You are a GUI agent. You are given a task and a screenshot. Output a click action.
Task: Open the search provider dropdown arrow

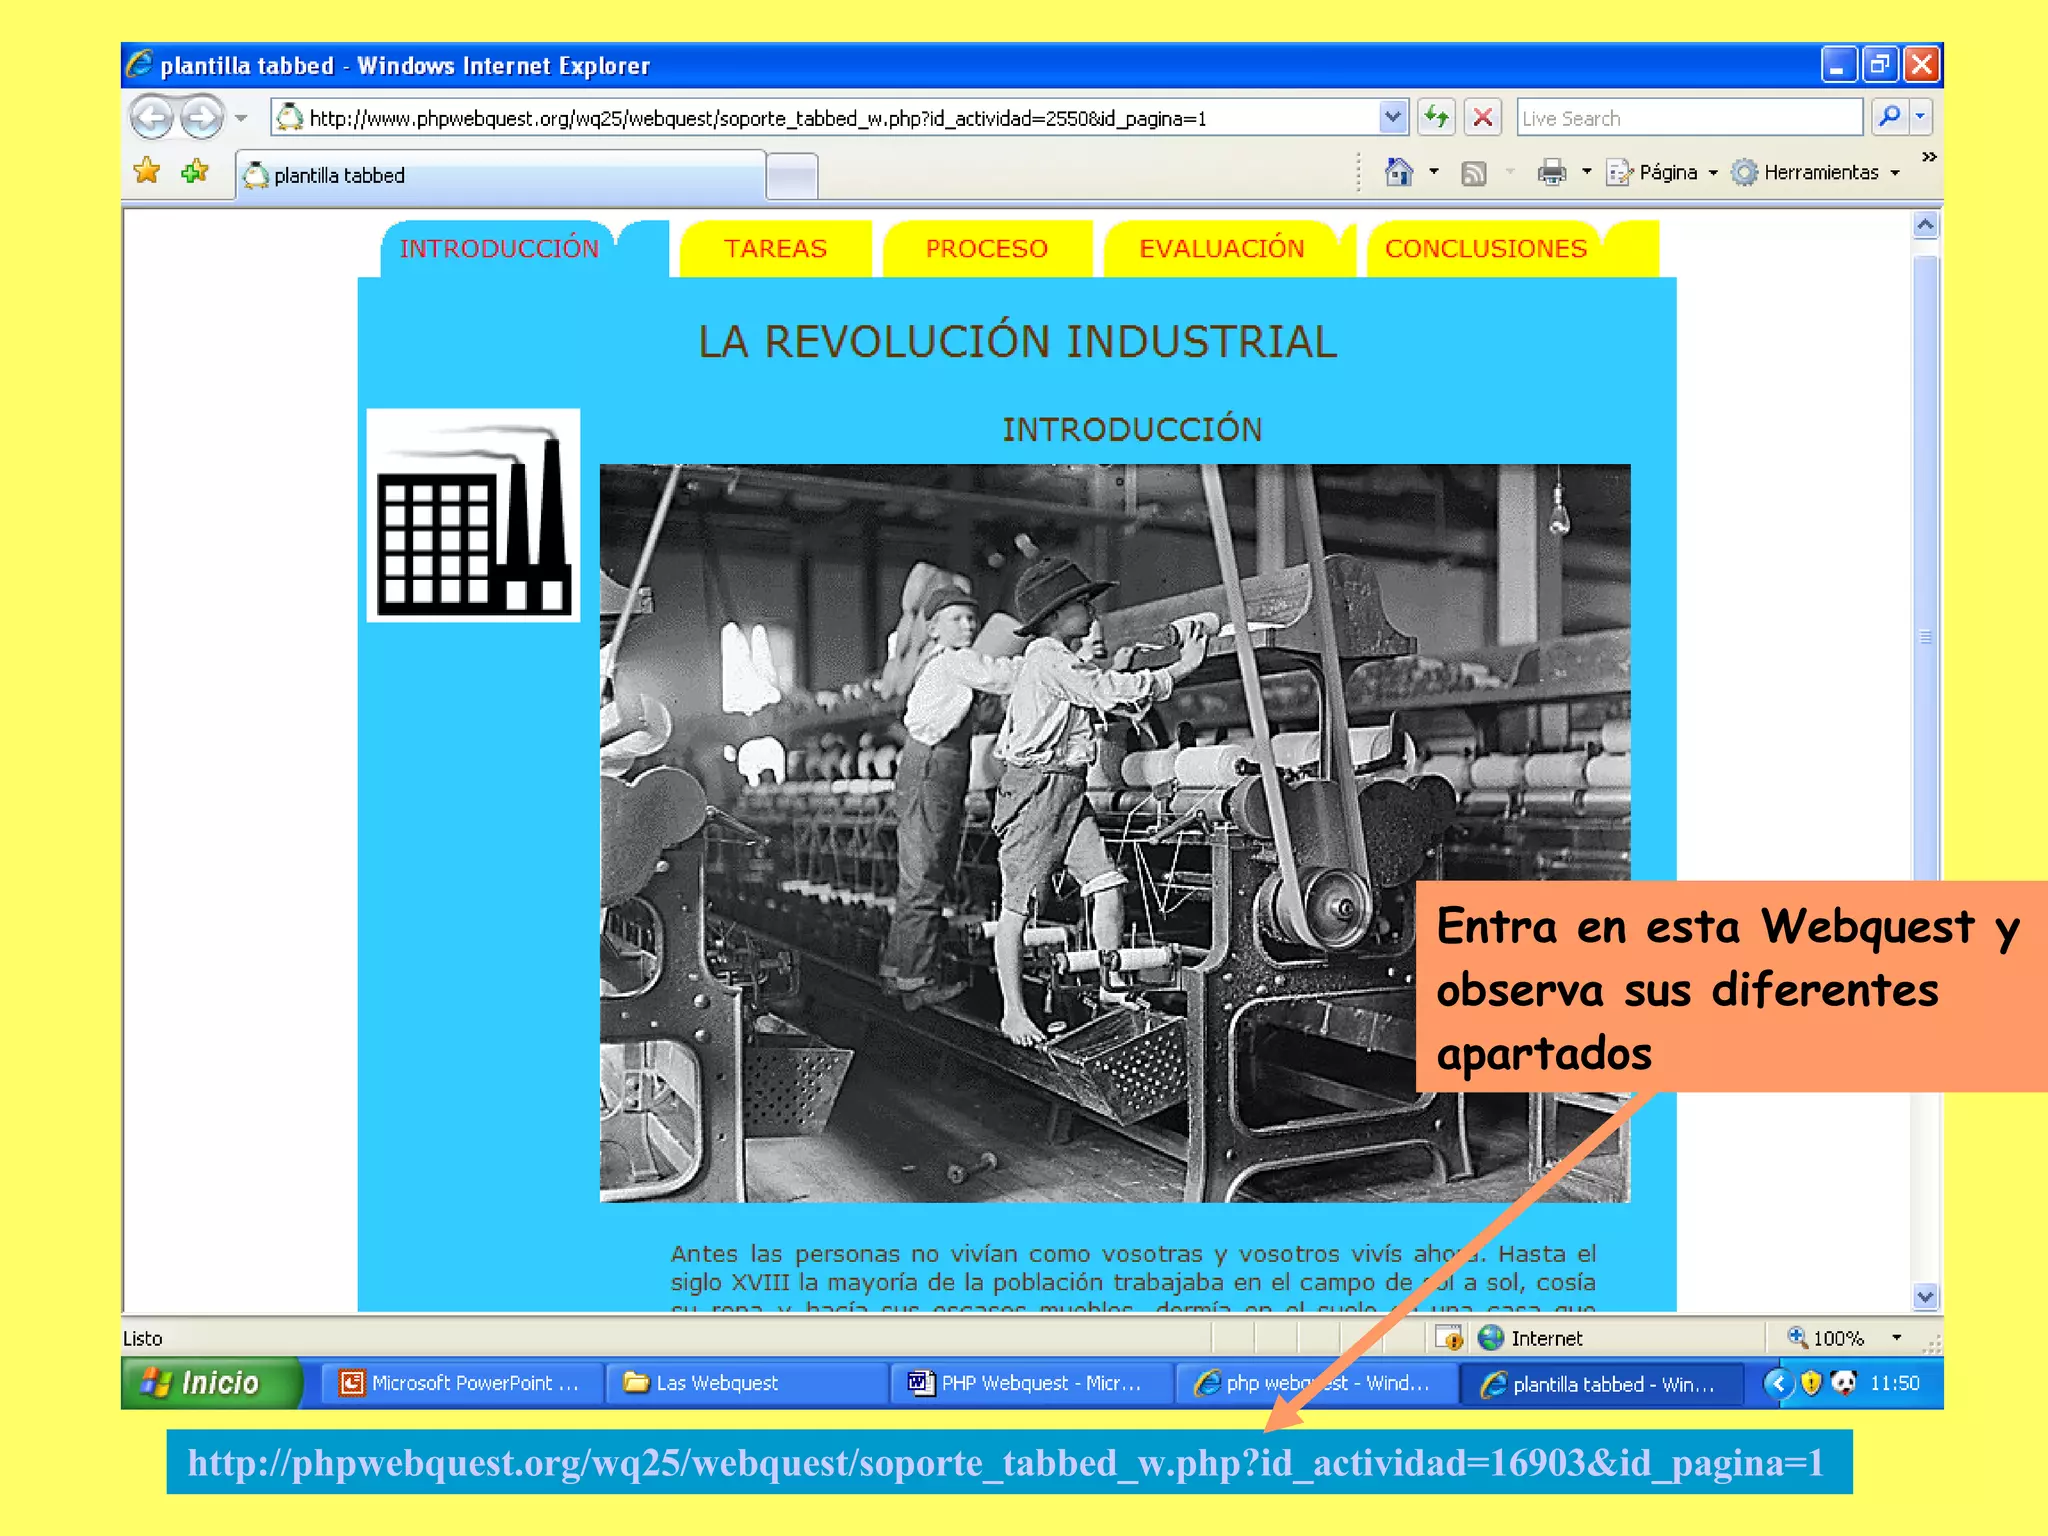1921,117
